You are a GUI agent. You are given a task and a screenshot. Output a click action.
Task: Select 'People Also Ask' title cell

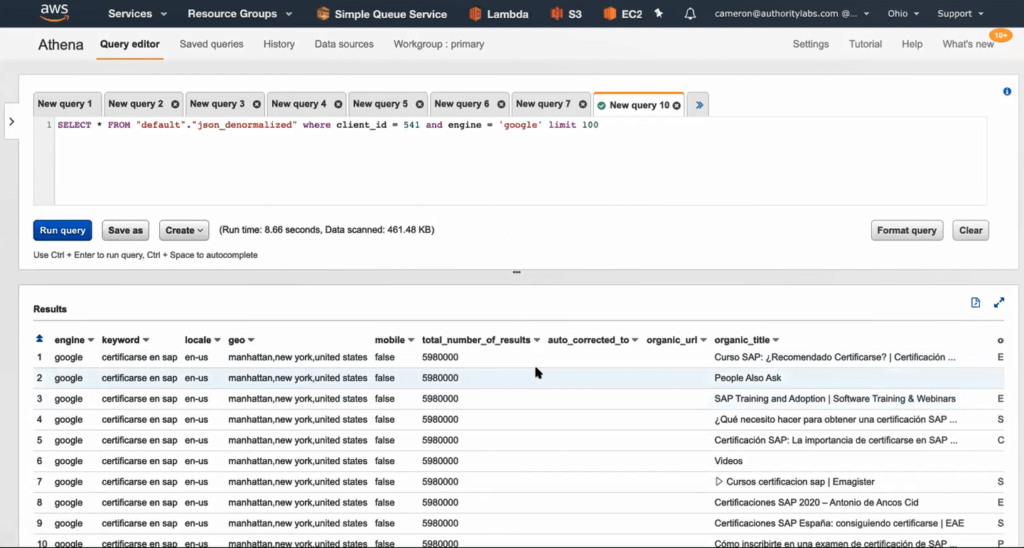coord(748,378)
